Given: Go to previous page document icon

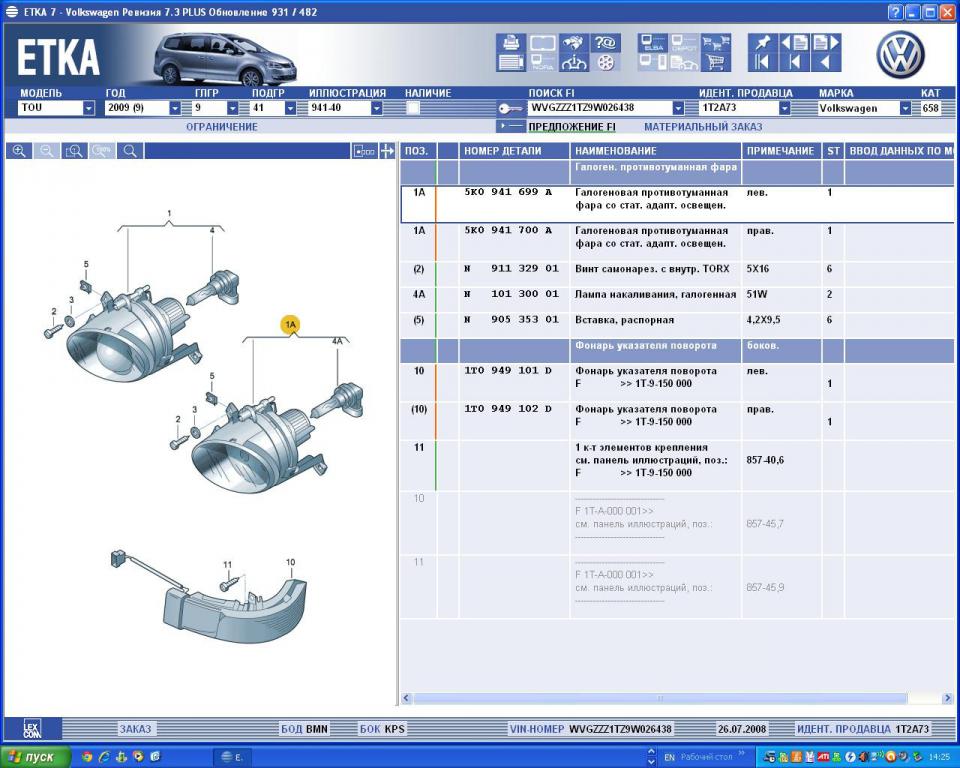Looking at the screenshot, I should (x=795, y=43).
